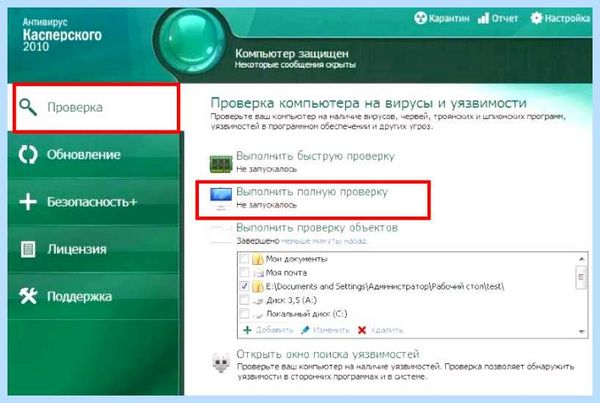Check the Диск 3,5 (A:) checkbox
600x403 pixels.
(x=244, y=300)
